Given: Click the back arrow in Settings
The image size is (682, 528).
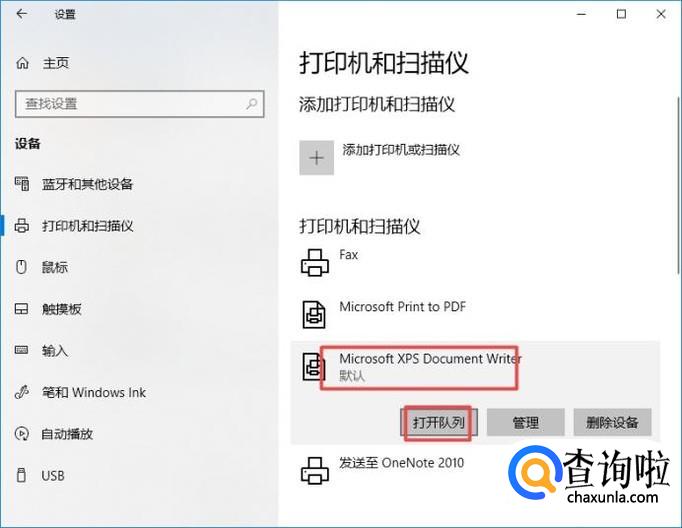Looking at the screenshot, I should 21,14.
